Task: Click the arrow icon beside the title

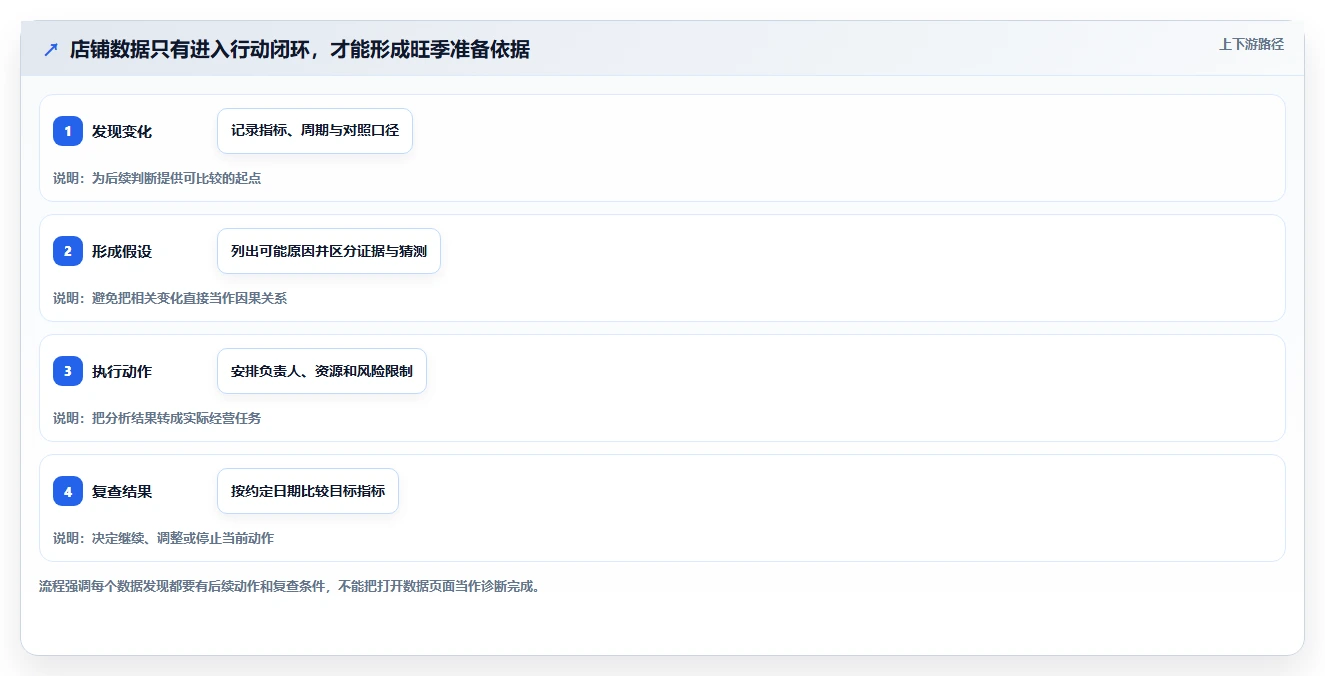Action: (x=51, y=50)
